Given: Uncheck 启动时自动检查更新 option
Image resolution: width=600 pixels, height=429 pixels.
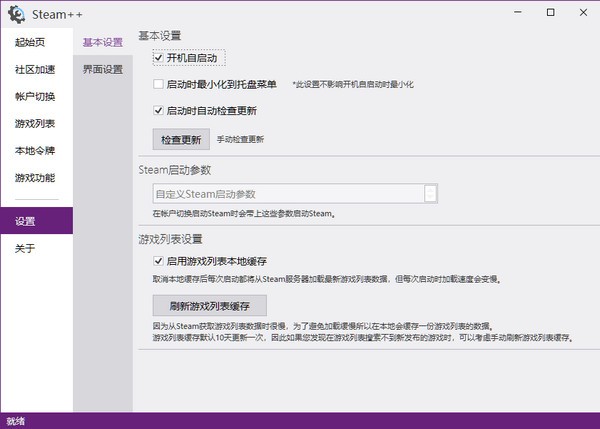Looking at the screenshot, I should pyautogui.click(x=159, y=111).
